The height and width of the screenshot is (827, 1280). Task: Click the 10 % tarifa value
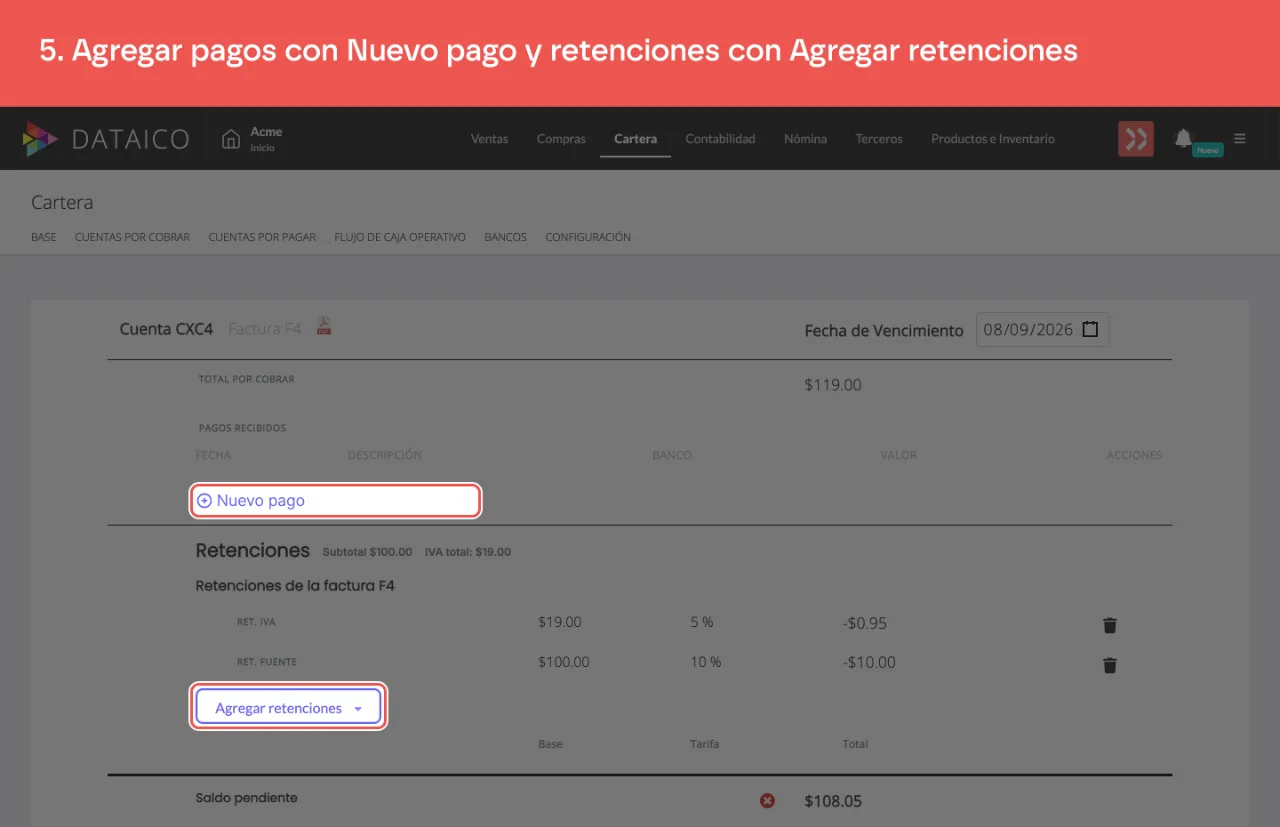point(706,662)
